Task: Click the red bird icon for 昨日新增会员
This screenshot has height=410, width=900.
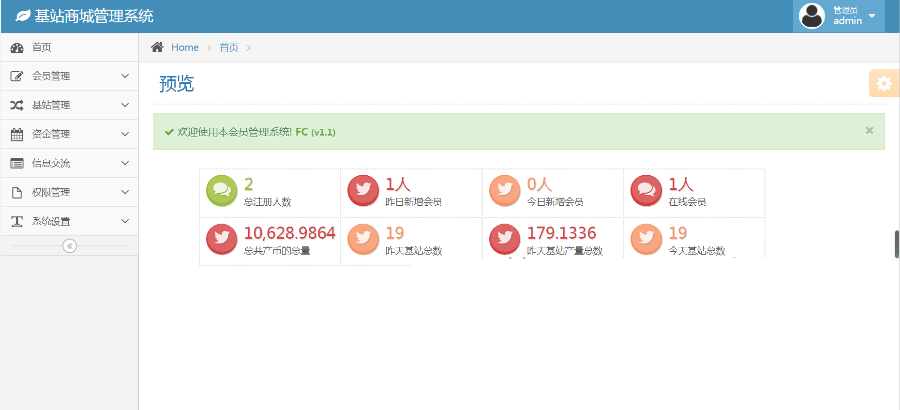Action: pyautogui.click(x=363, y=191)
